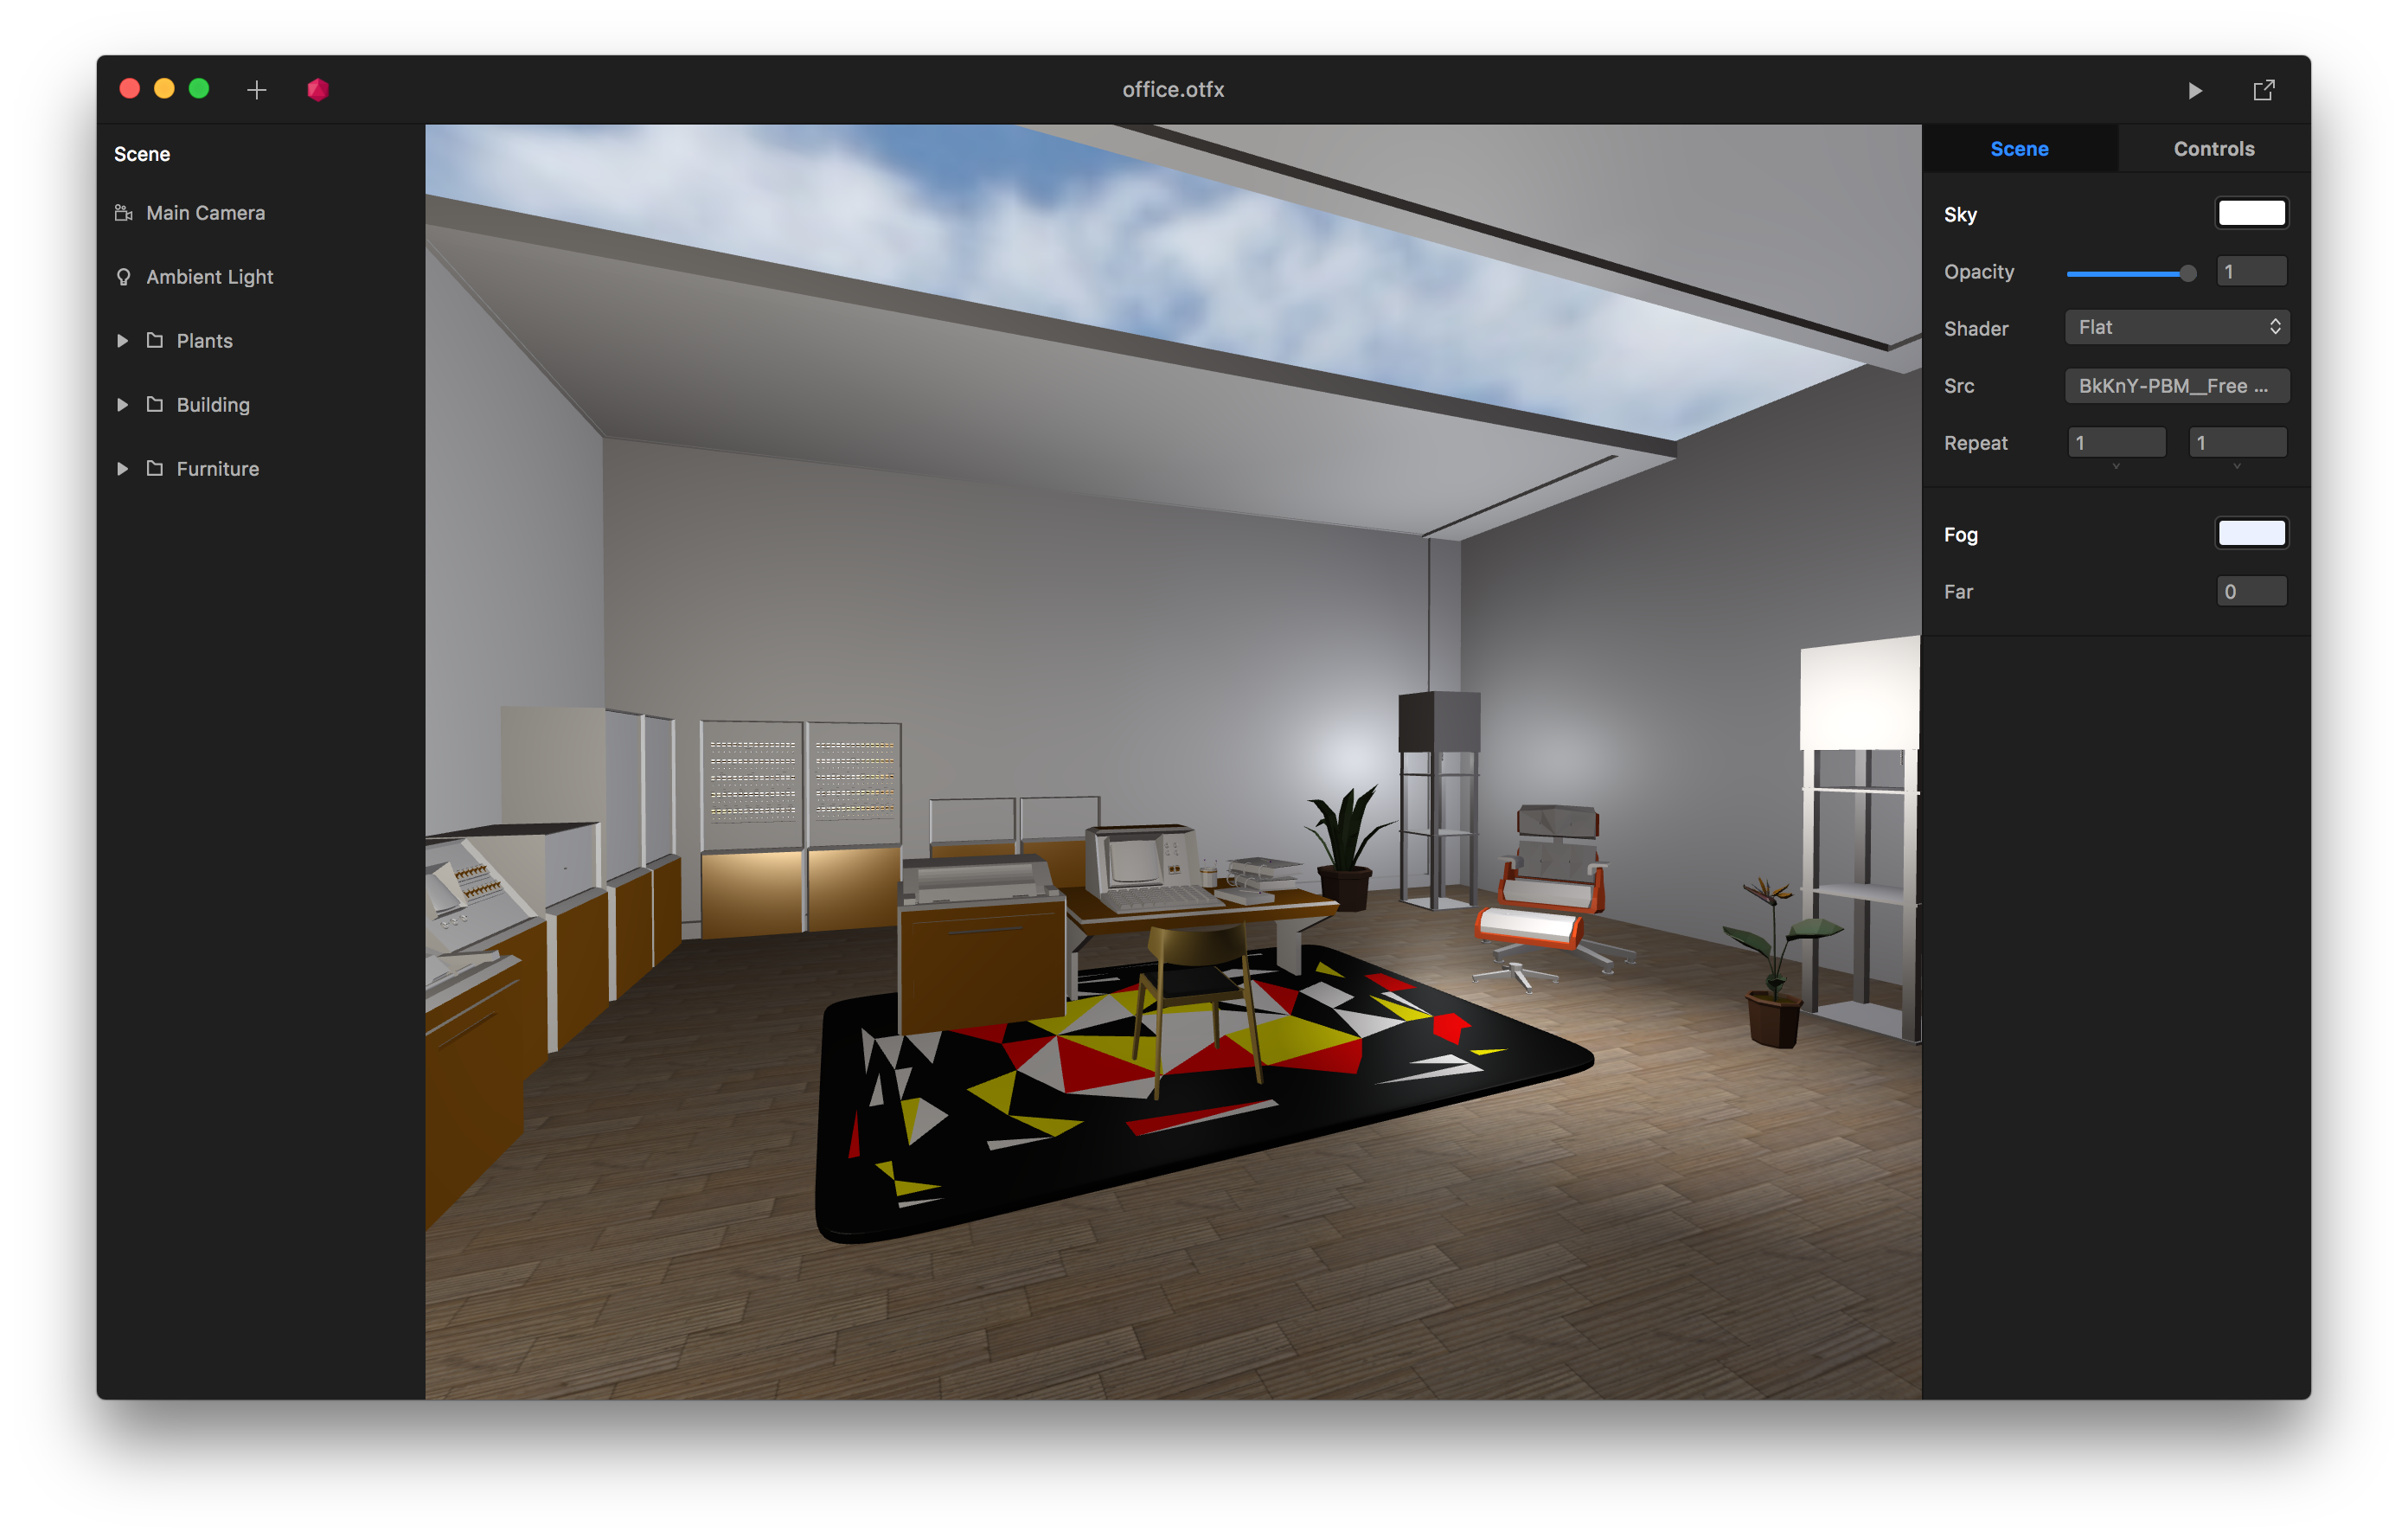Expand the Building group in Scene
The height and width of the screenshot is (1538, 2408).
click(x=118, y=404)
